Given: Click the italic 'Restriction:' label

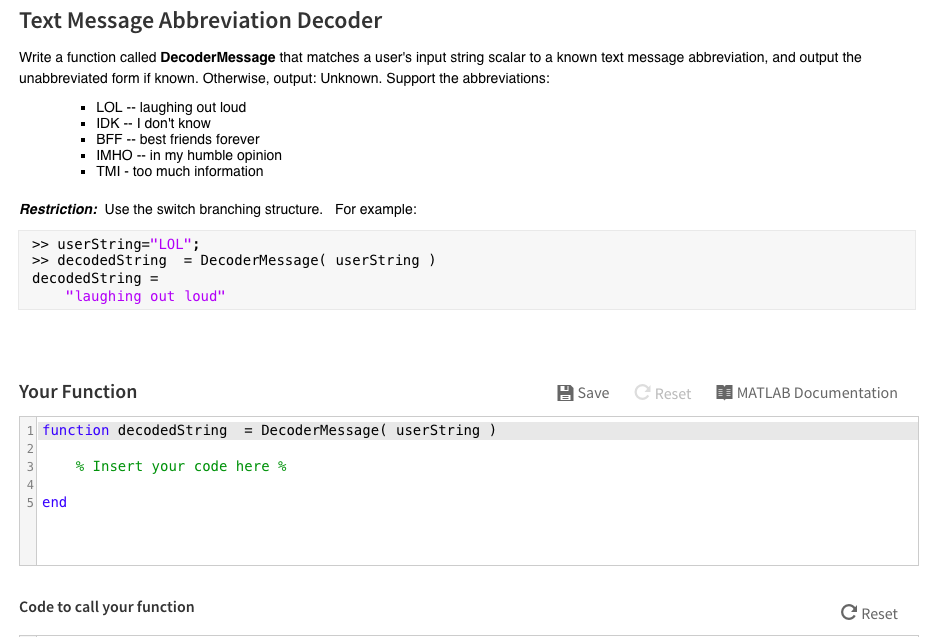Looking at the screenshot, I should click(x=58, y=210).
